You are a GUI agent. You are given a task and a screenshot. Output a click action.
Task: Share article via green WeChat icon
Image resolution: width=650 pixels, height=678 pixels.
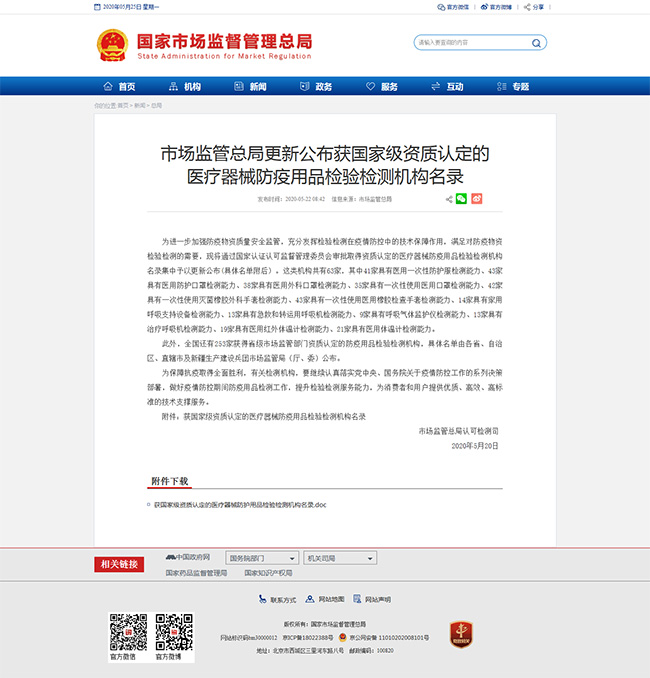click(x=461, y=199)
